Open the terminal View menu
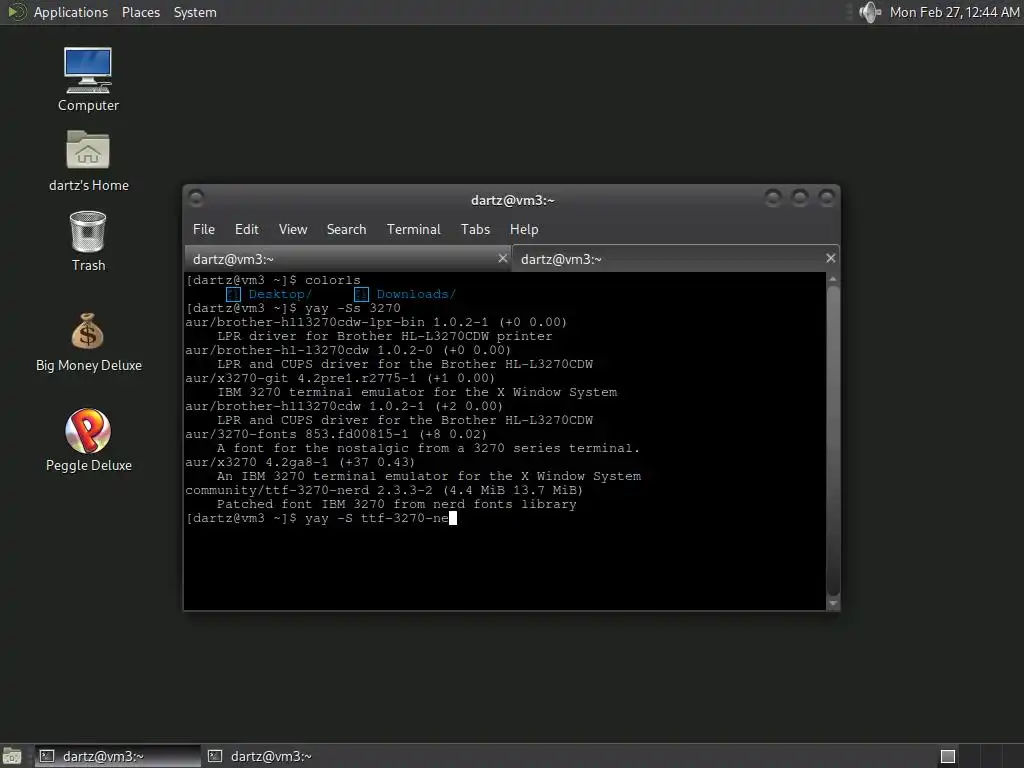 293,229
